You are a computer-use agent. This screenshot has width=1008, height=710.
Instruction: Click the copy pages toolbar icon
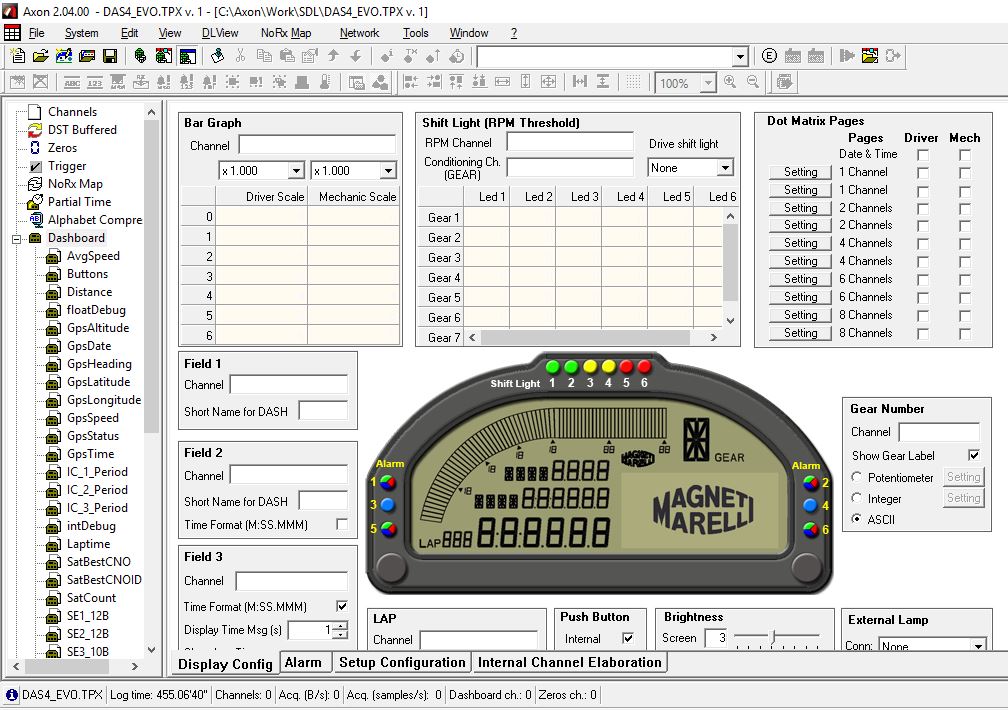pos(264,56)
